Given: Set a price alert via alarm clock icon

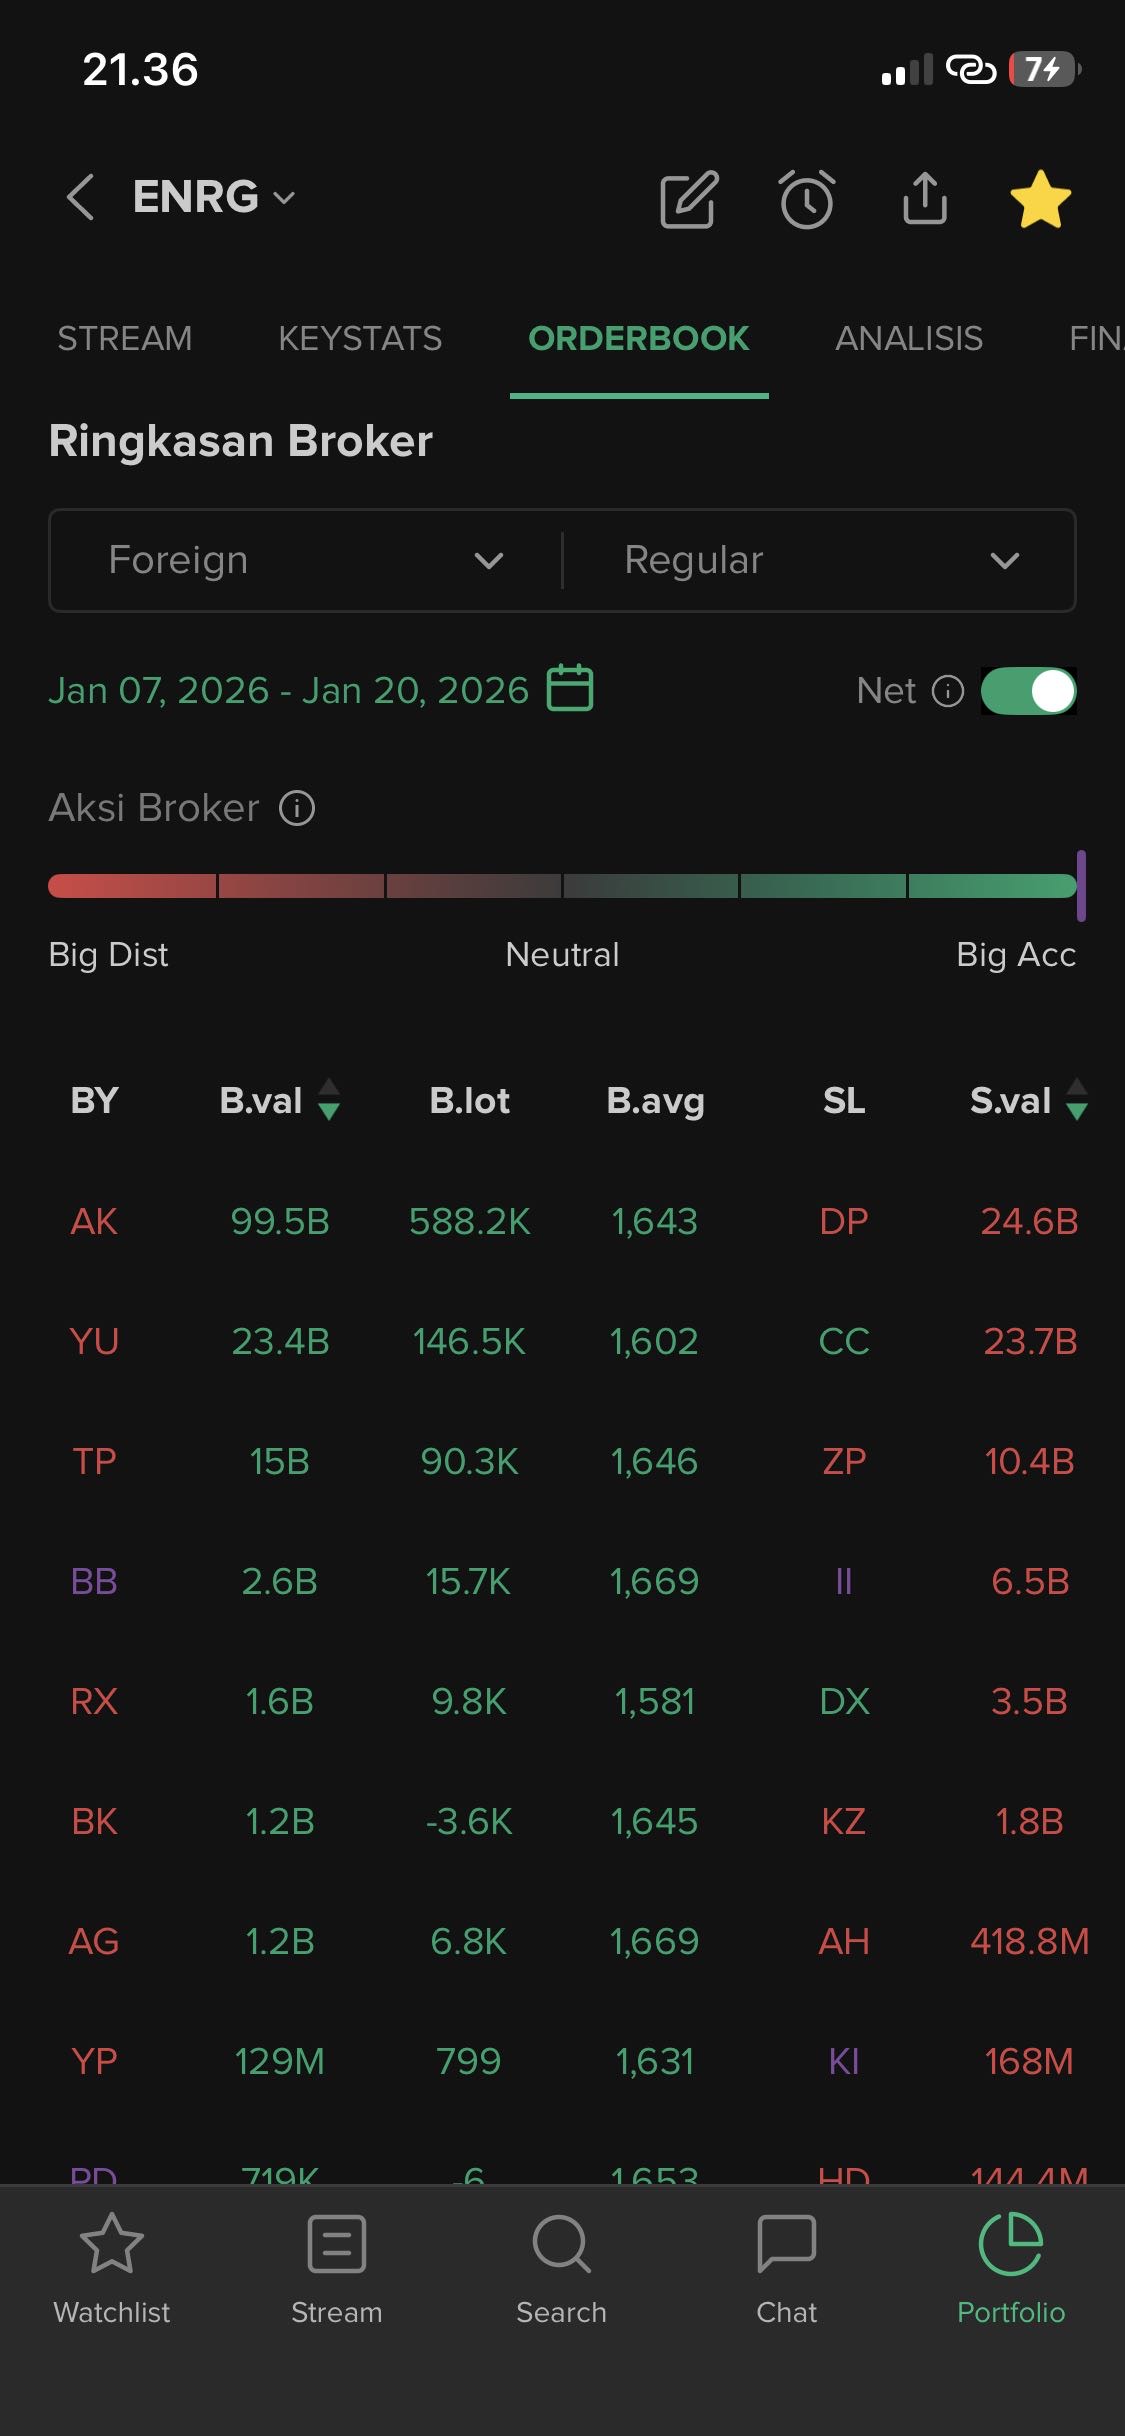Looking at the screenshot, I should (x=807, y=199).
